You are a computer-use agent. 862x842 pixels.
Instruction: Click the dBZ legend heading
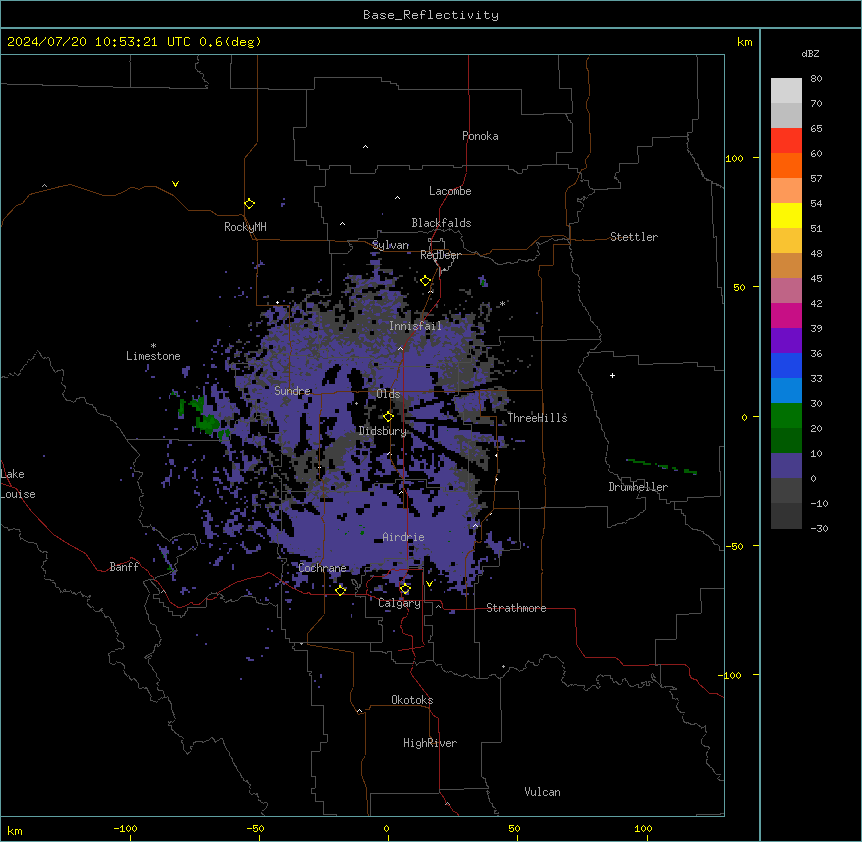[x=810, y=53]
